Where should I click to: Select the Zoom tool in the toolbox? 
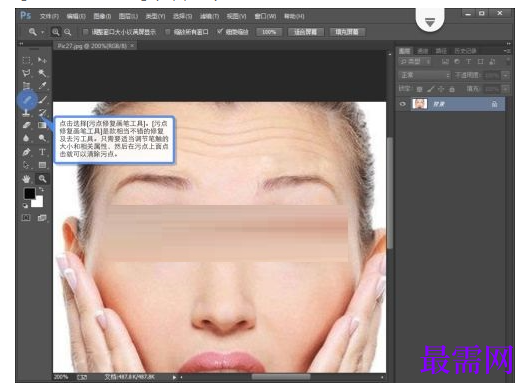click(42, 179)
